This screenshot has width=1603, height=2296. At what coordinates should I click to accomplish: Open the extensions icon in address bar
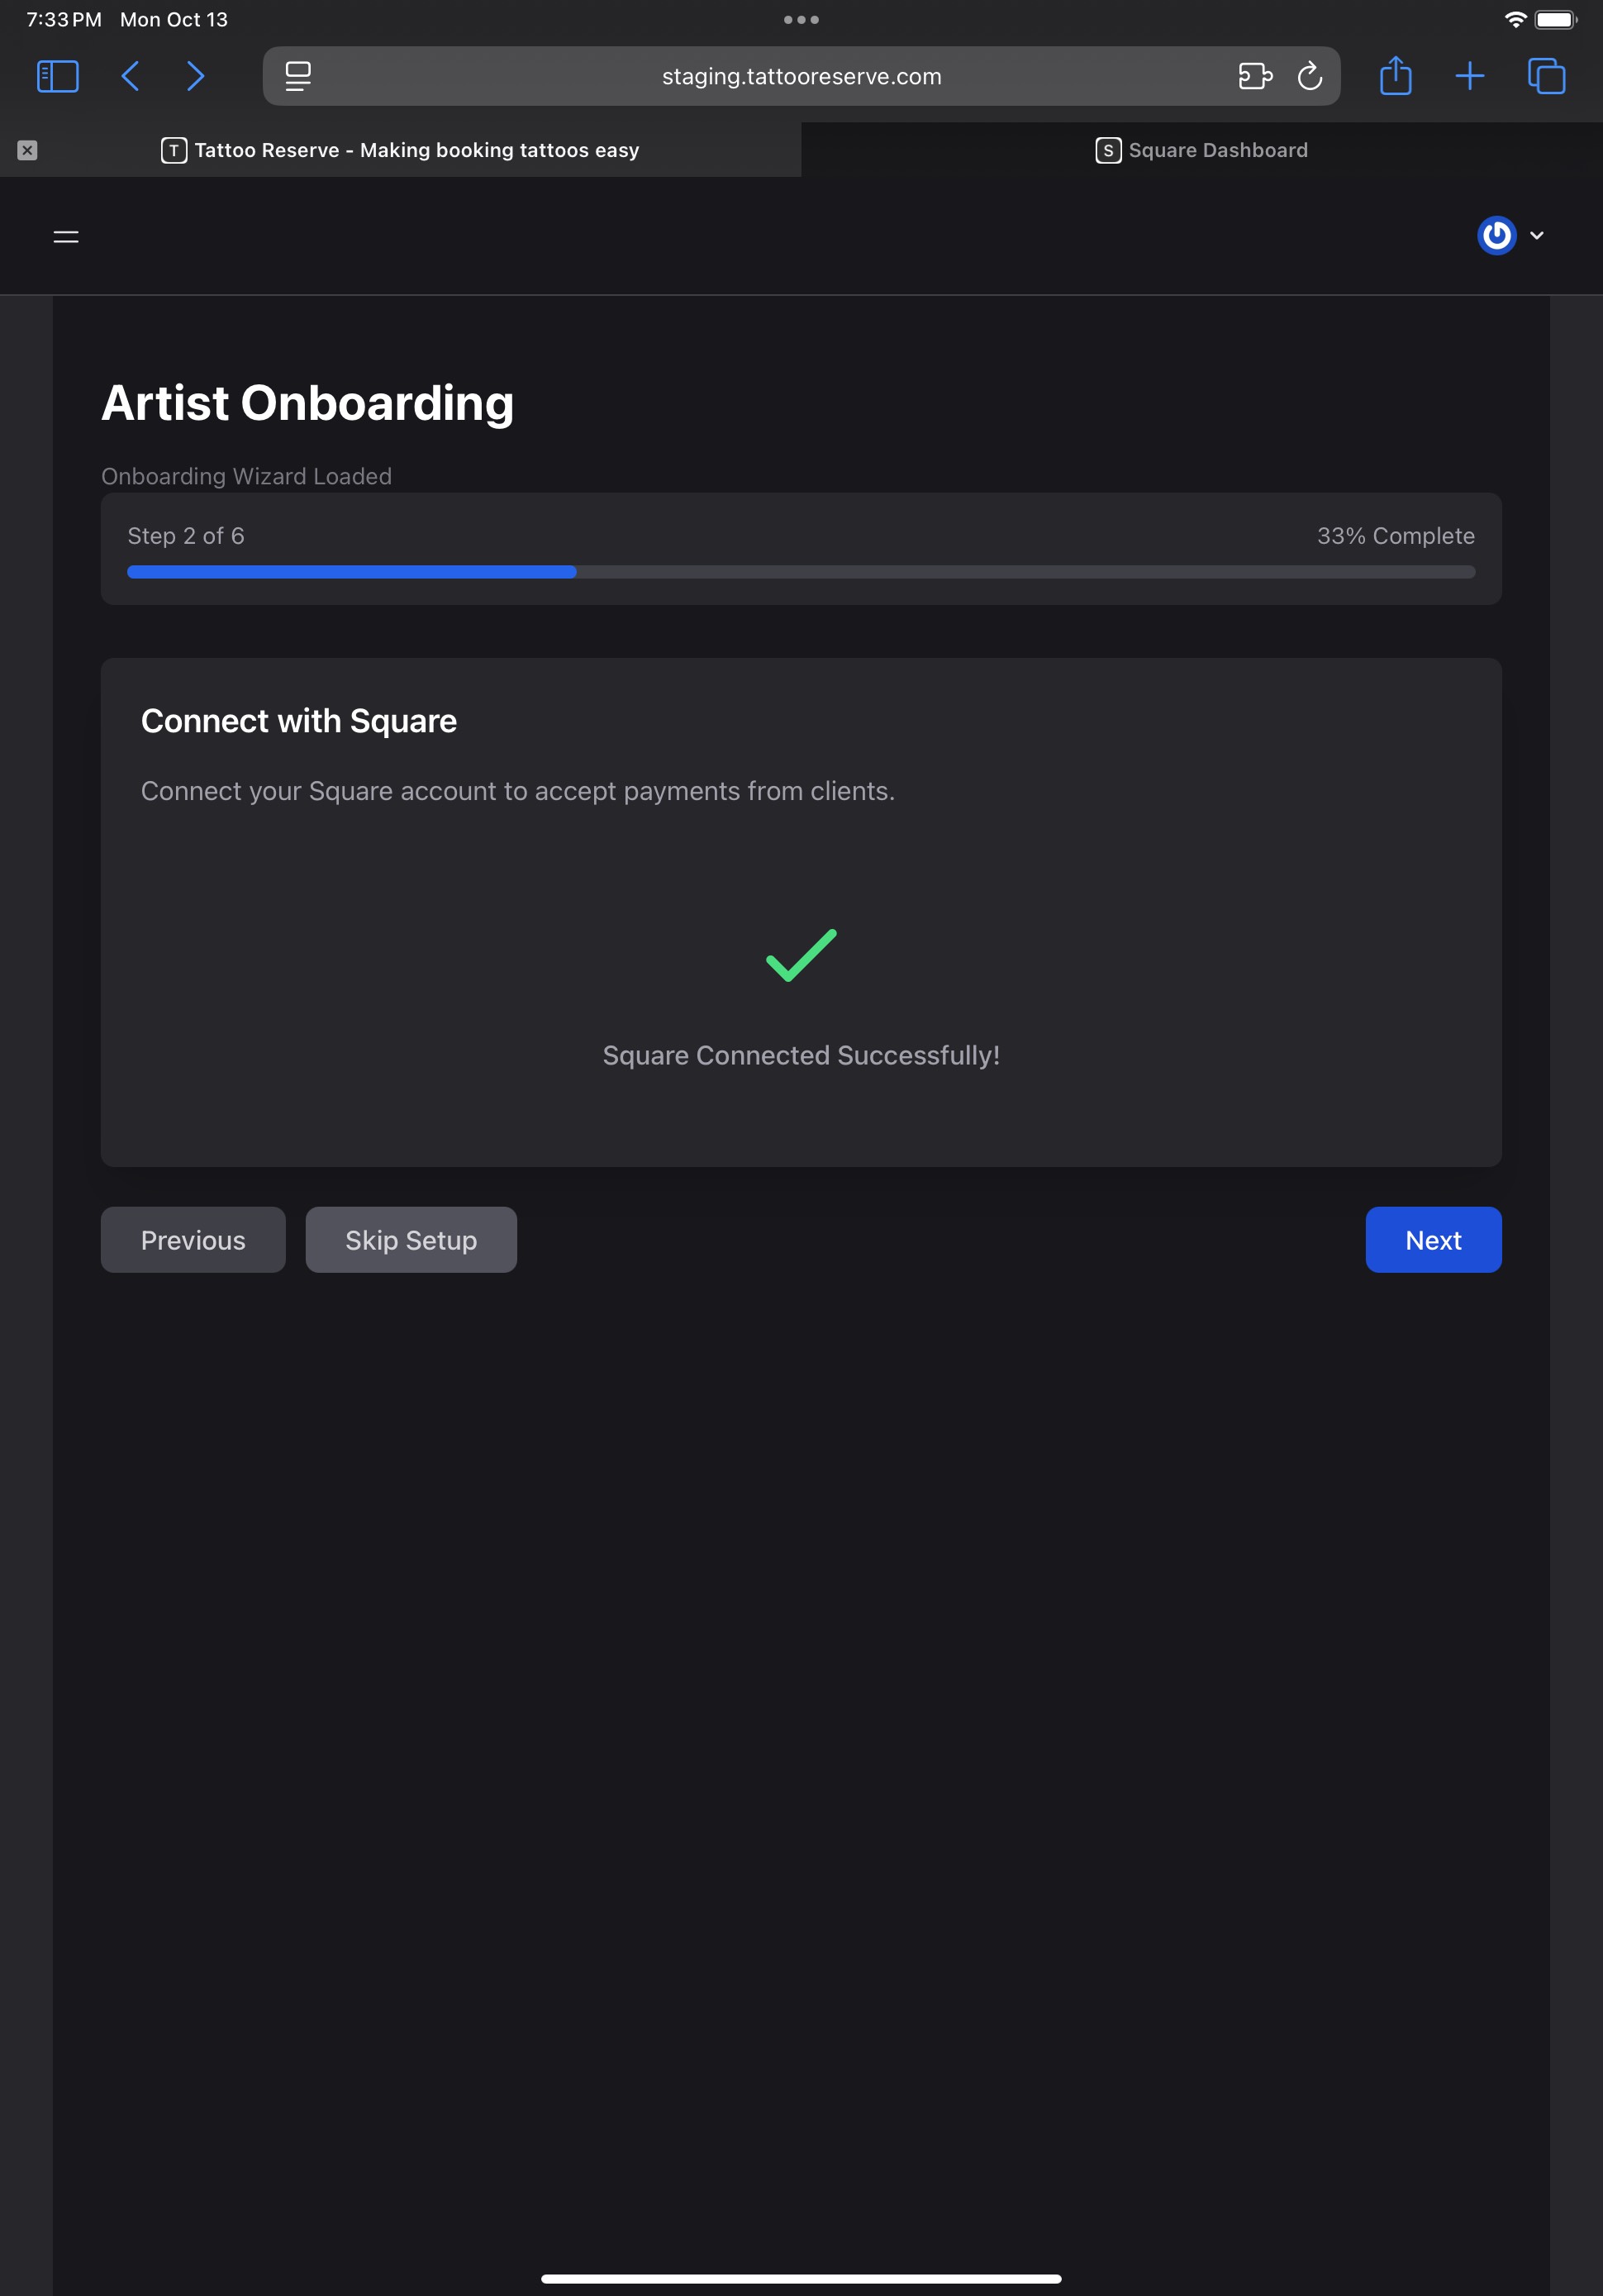point(1254,77)
